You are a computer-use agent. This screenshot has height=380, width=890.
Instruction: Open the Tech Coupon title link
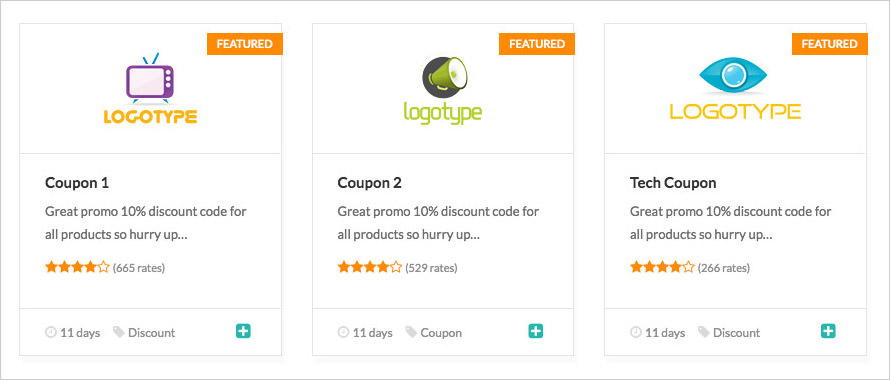click(673, 183)
